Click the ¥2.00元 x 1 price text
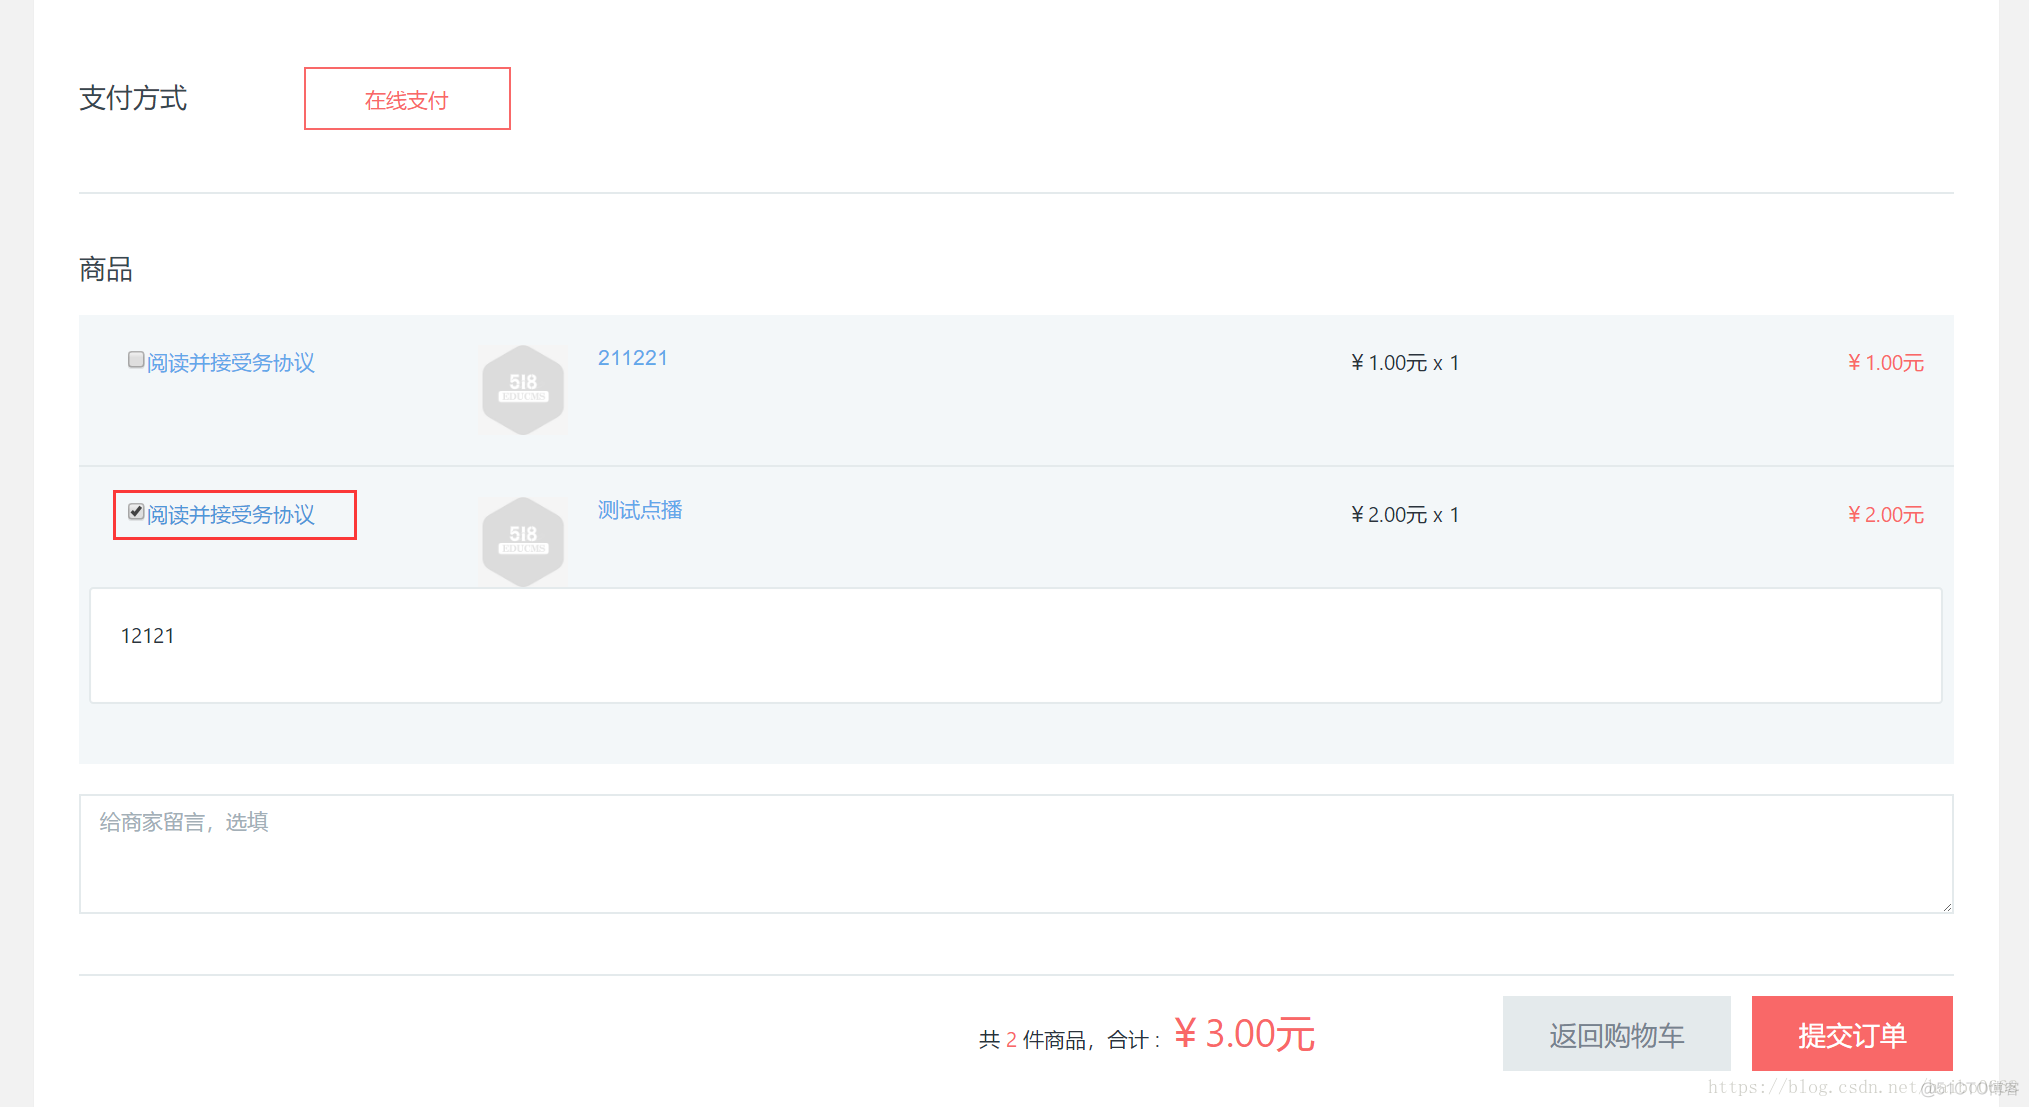 (x=1405, y=515)
